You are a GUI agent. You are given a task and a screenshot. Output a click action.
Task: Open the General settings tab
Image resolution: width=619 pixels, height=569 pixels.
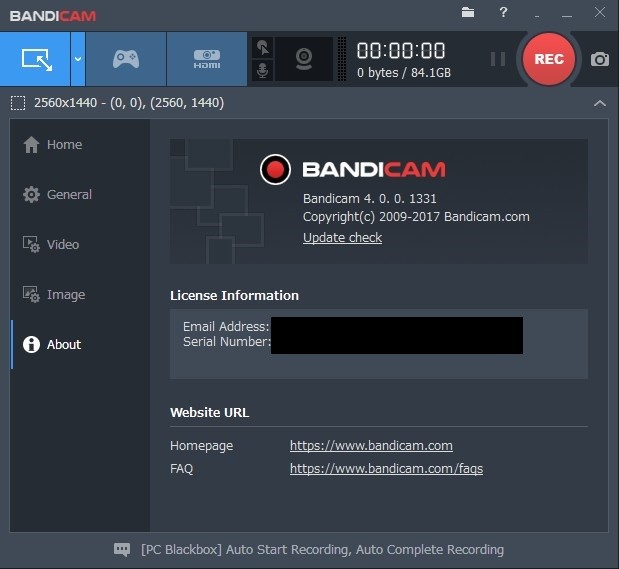point(69,195)
